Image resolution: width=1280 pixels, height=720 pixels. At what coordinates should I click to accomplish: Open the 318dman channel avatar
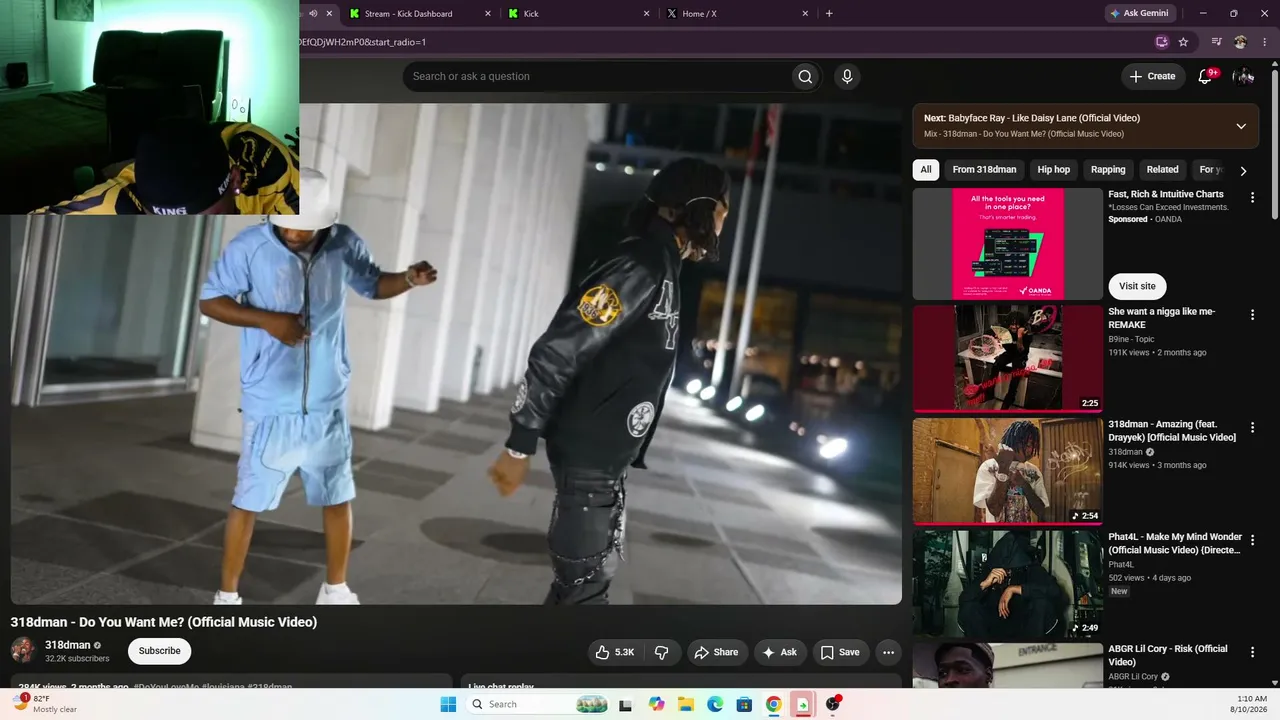tap(23, 651)
